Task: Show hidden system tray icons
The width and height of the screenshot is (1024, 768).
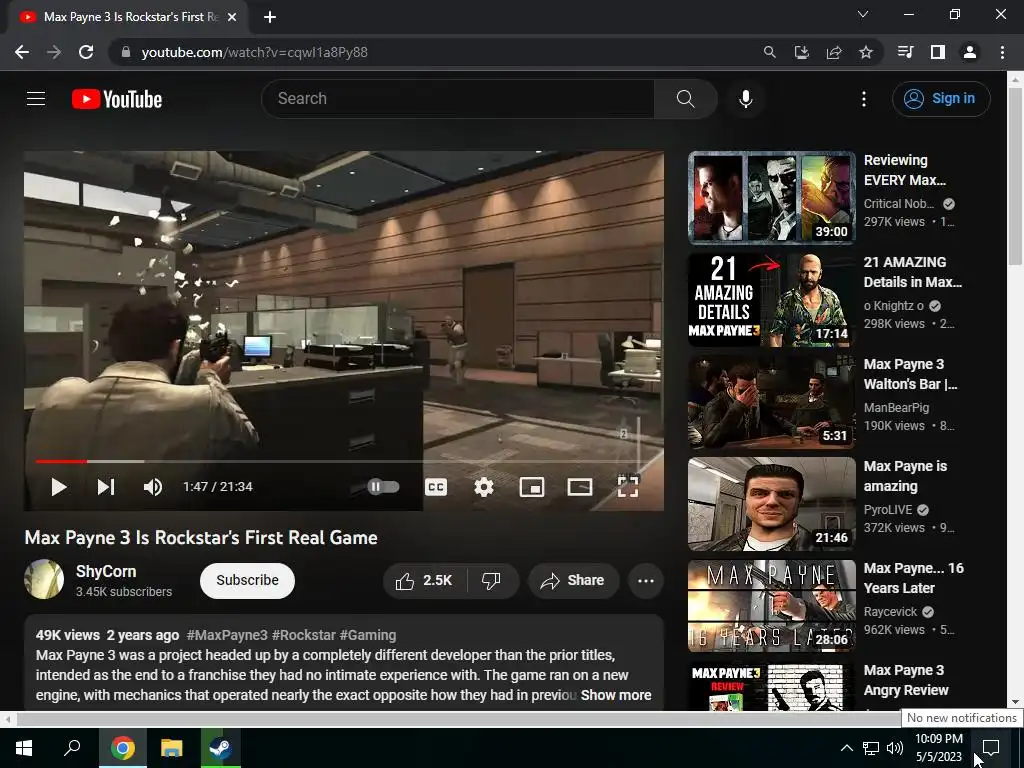Action: click(x=846, y=748)
